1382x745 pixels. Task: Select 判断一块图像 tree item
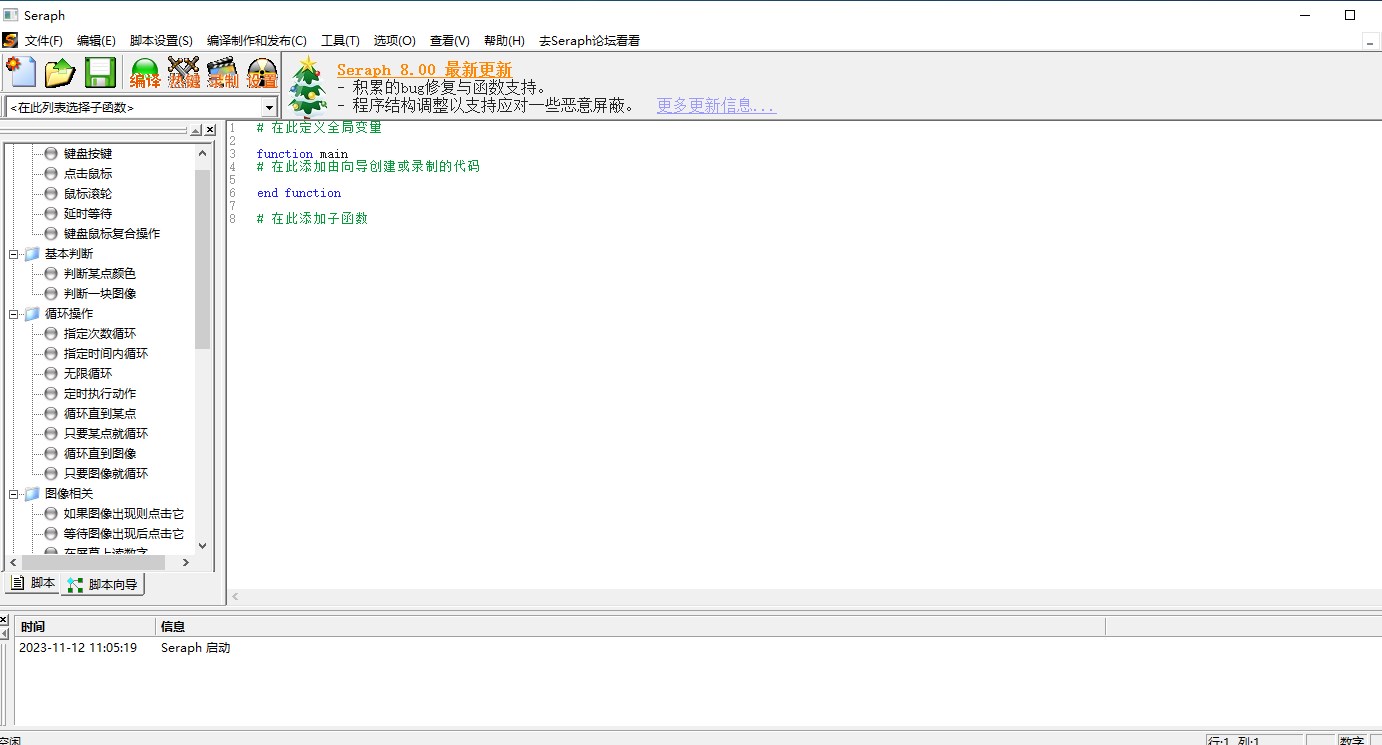(x=100, y=294)
